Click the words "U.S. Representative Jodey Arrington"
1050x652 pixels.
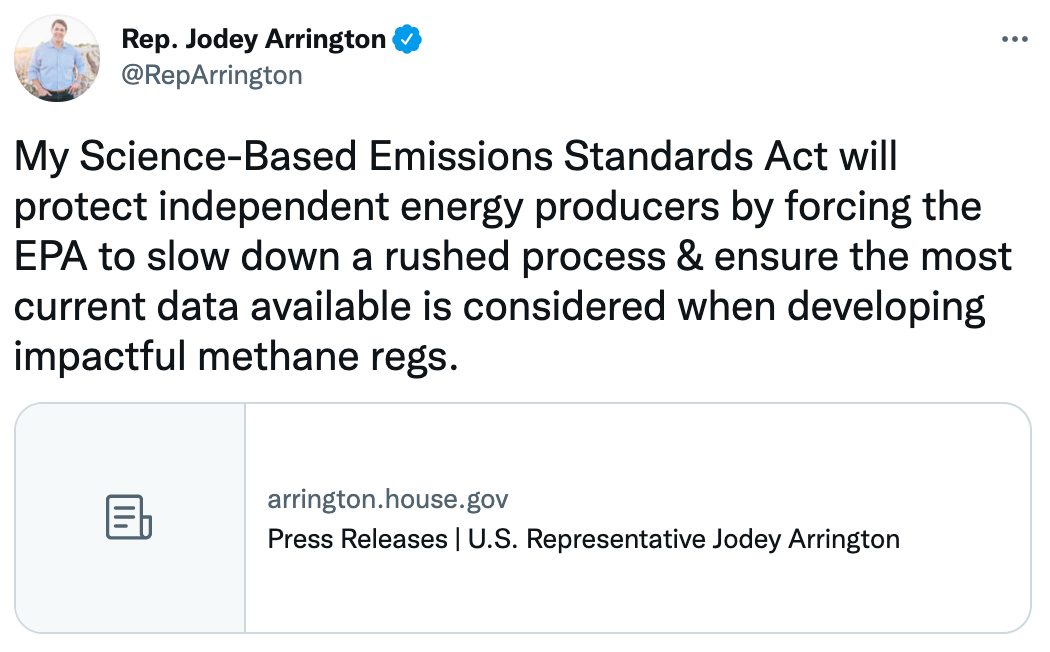tap(683, 539)
